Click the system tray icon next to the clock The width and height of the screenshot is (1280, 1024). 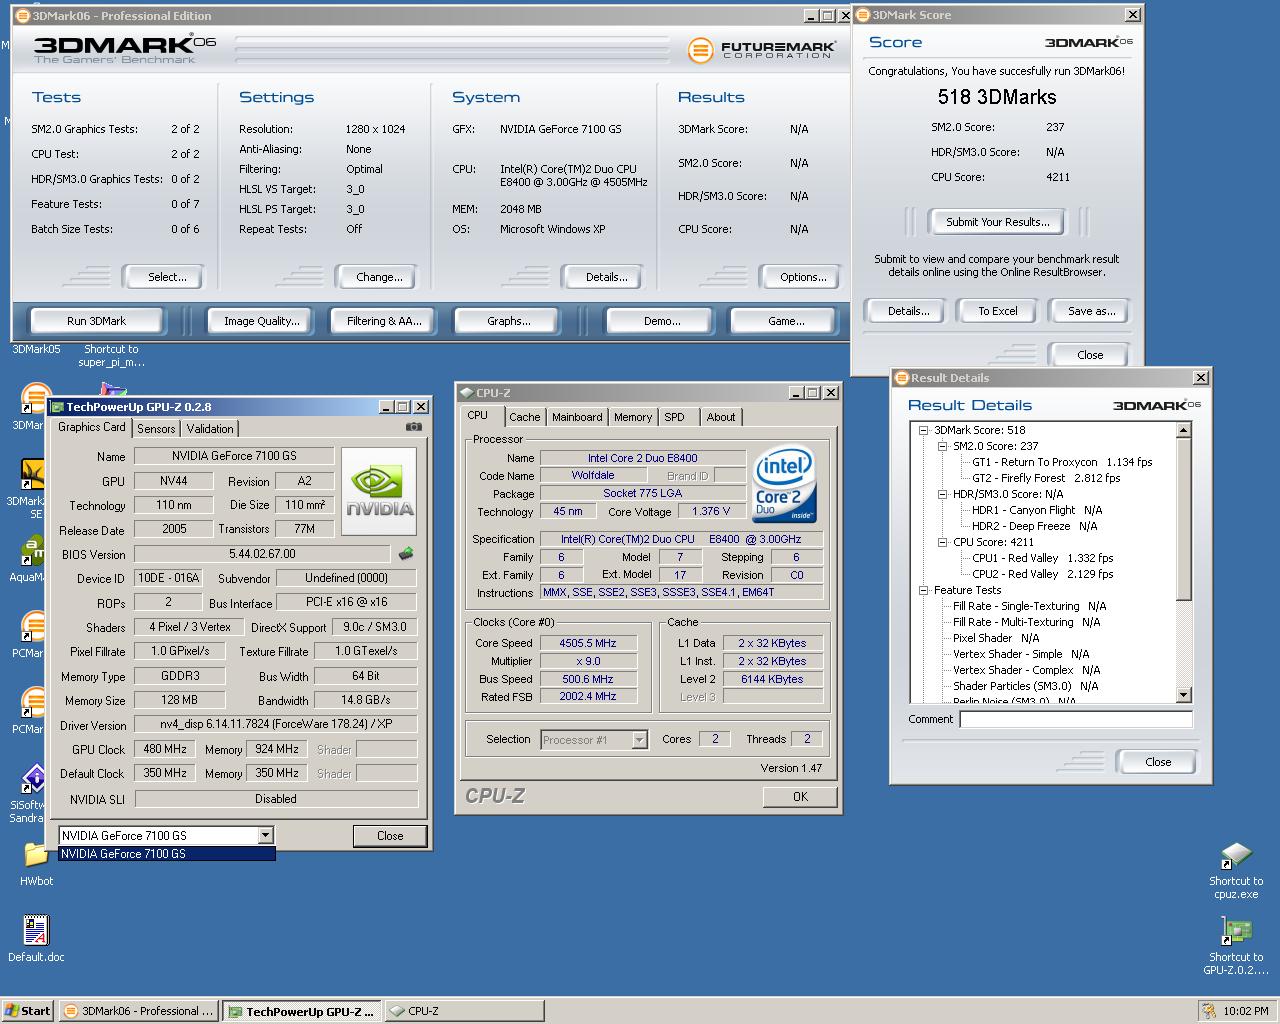pos(1209,1011)
